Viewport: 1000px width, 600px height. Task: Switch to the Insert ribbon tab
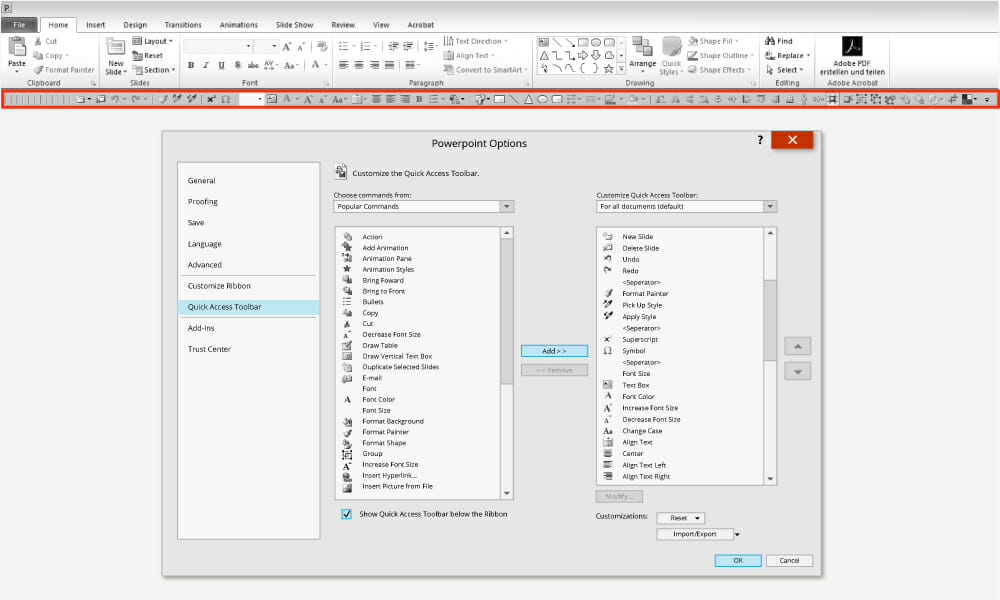[x=96, y=25]
